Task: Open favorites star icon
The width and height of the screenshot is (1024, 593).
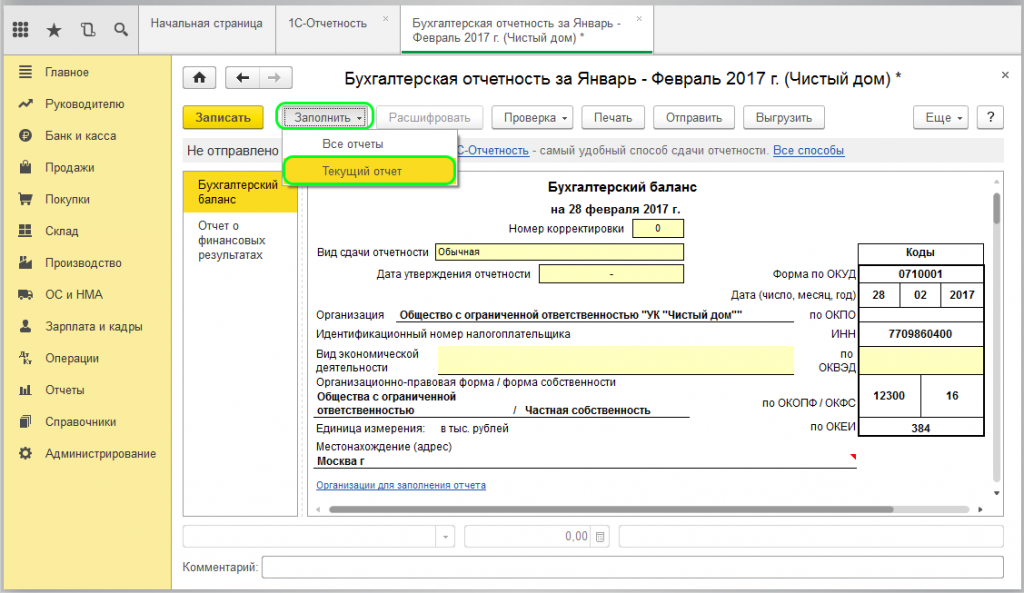Action: 54,29
